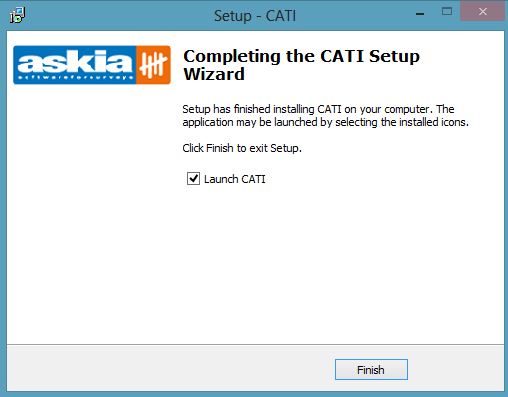Close the Setup - CATI window
This screenshot has width=508, height=397.
(482, 12)
